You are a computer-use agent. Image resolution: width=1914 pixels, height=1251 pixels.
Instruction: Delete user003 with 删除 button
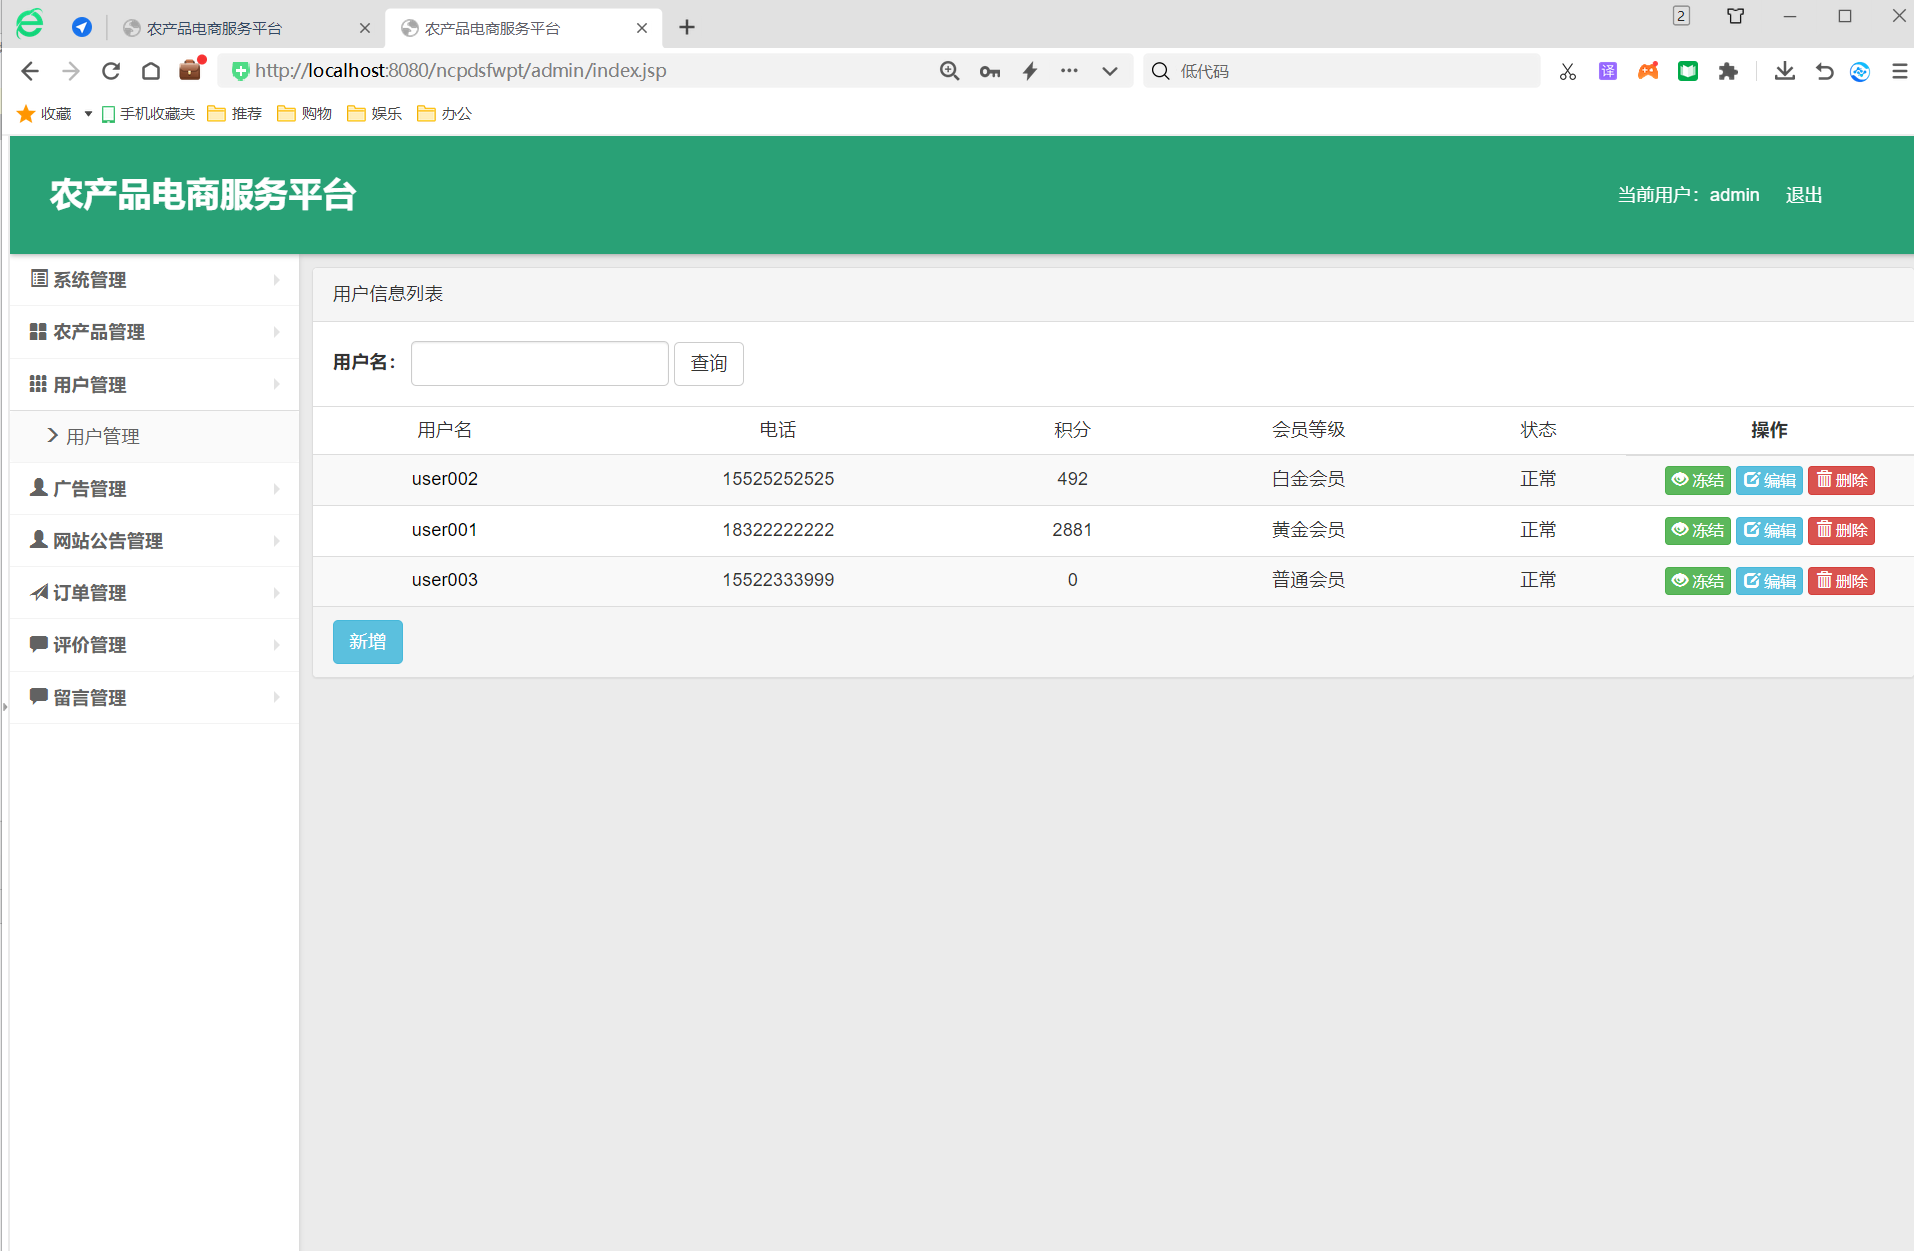[1841, 581]
